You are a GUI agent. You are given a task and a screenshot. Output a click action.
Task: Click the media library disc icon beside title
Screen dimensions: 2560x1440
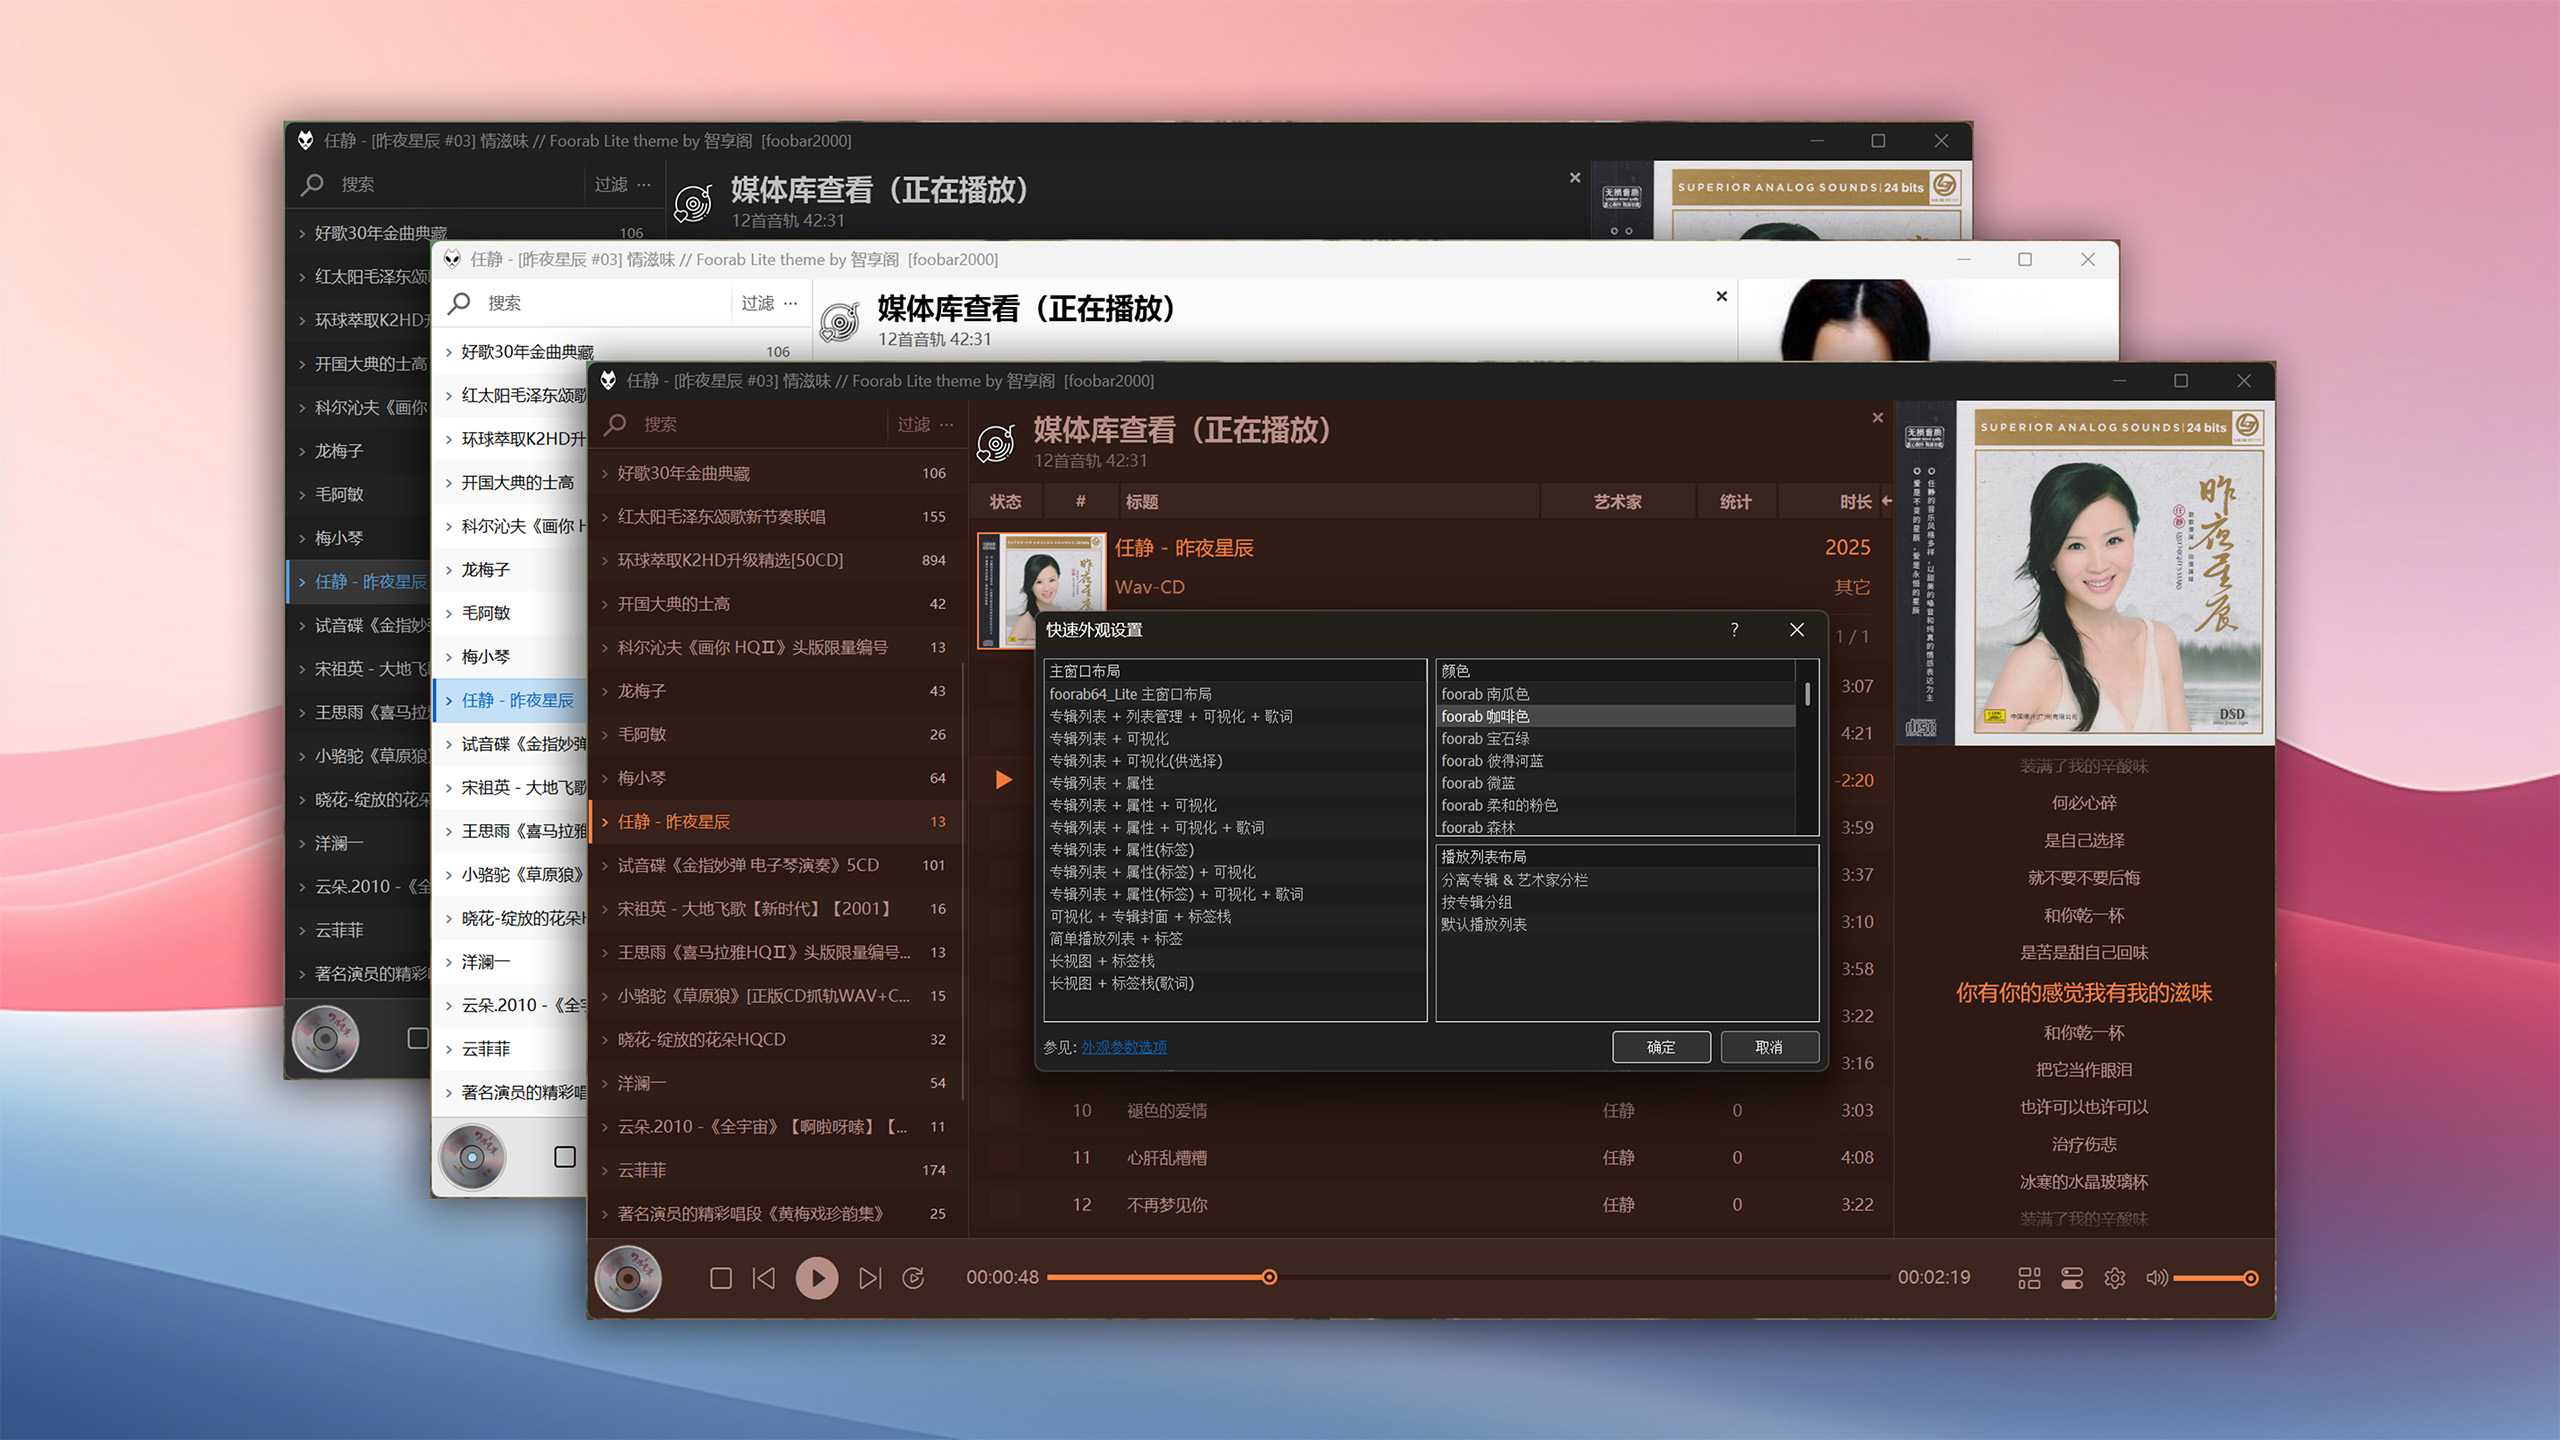click(996, 443)
